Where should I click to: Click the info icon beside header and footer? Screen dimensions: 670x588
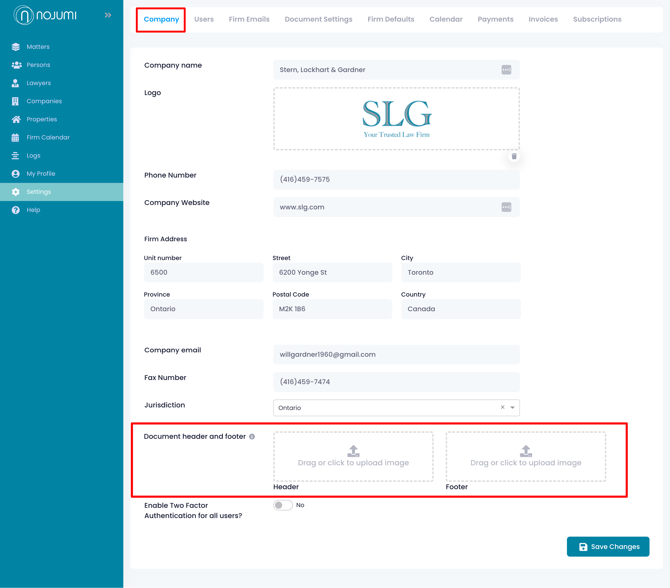tap(252, 437)
